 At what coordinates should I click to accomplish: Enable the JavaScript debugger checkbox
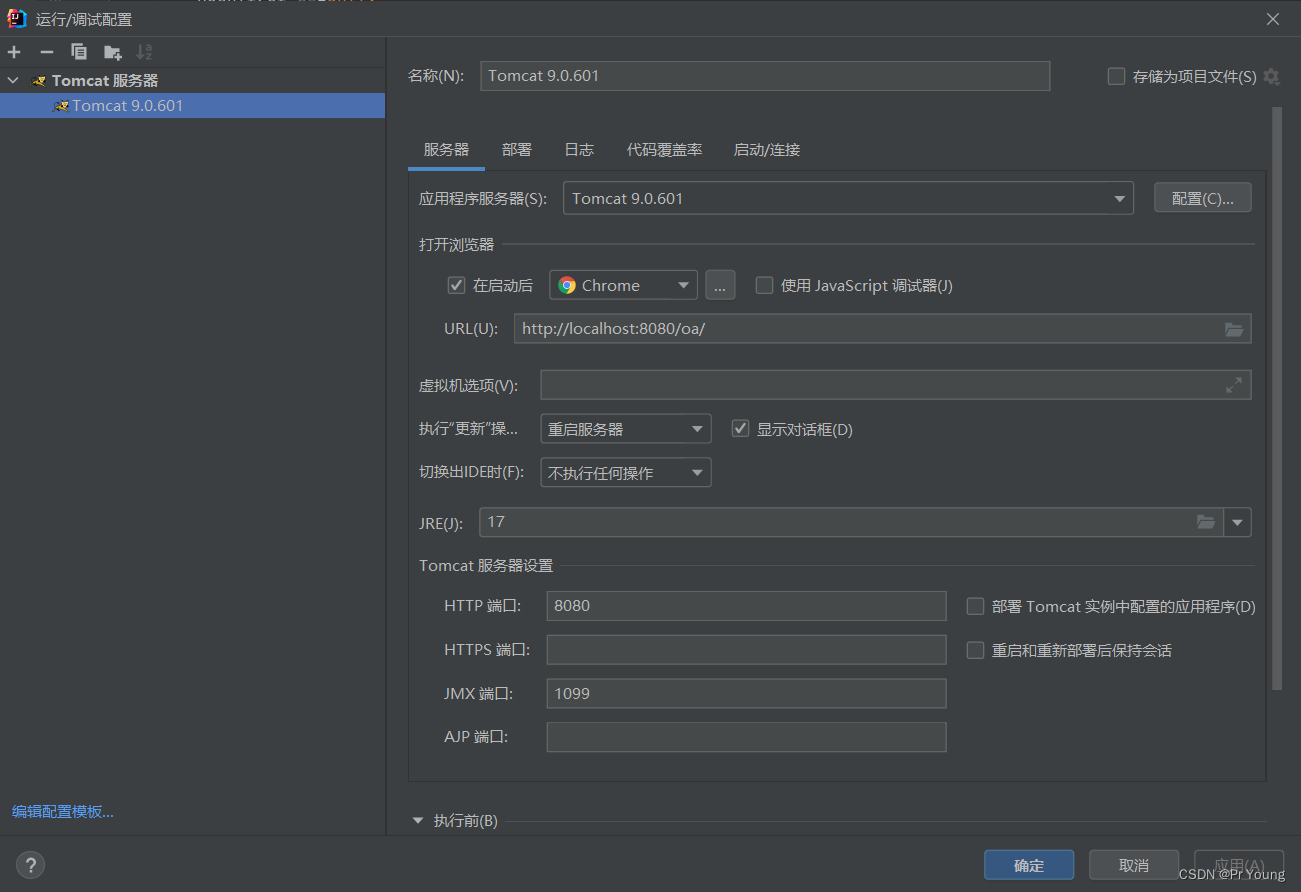tap(764, 285)
